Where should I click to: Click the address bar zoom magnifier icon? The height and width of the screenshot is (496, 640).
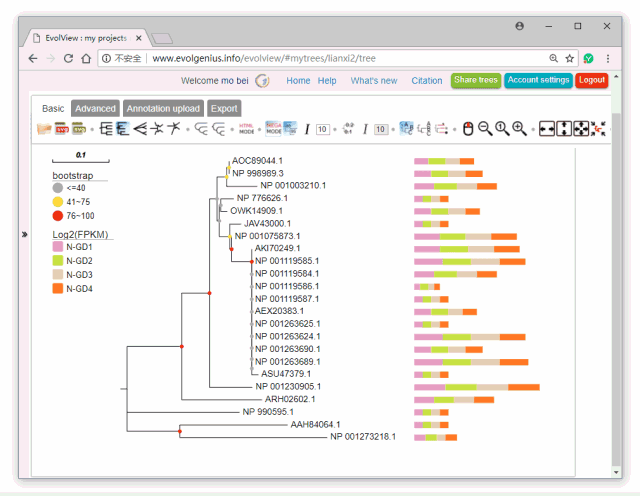coord(553,58)
